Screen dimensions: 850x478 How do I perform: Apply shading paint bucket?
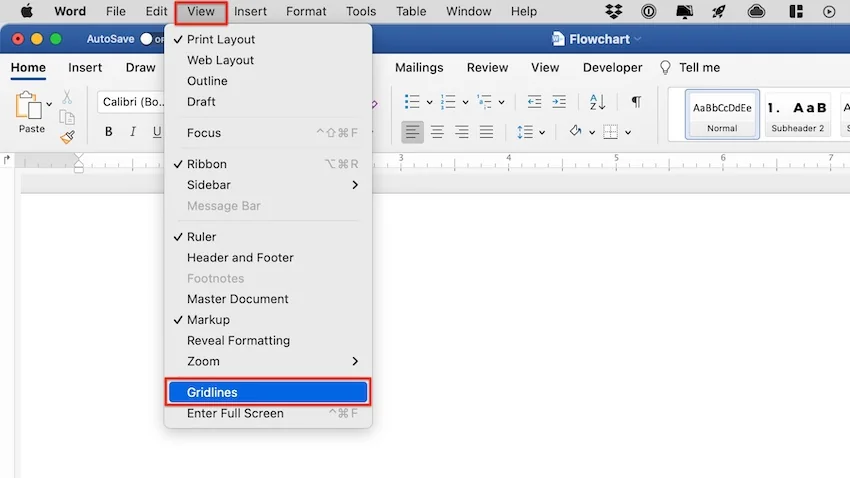[575, 131]
